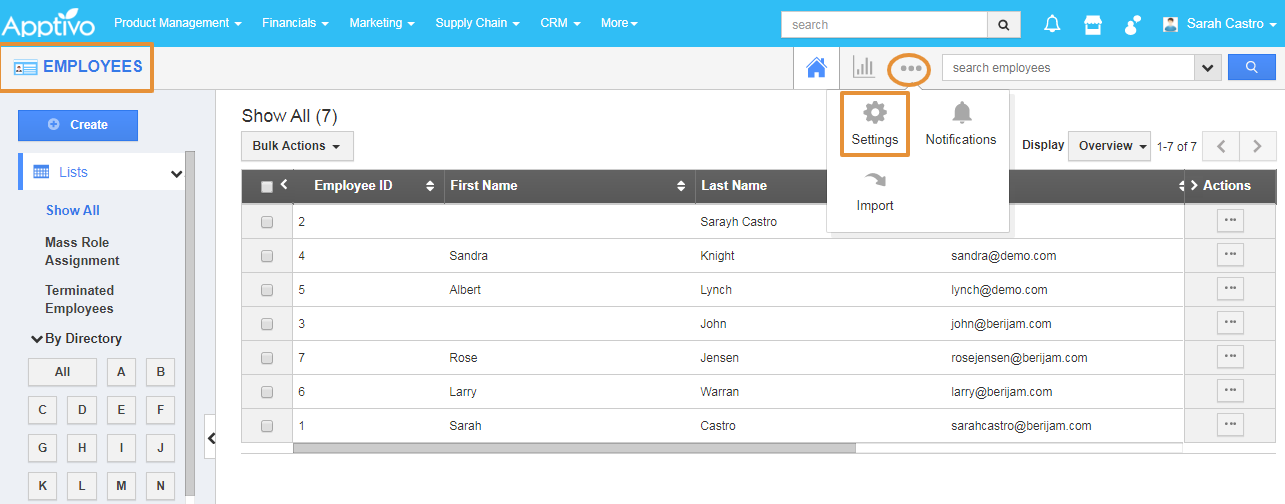
Task: Click the horizontal scrollbar under the table
Action: click(574, 448)
